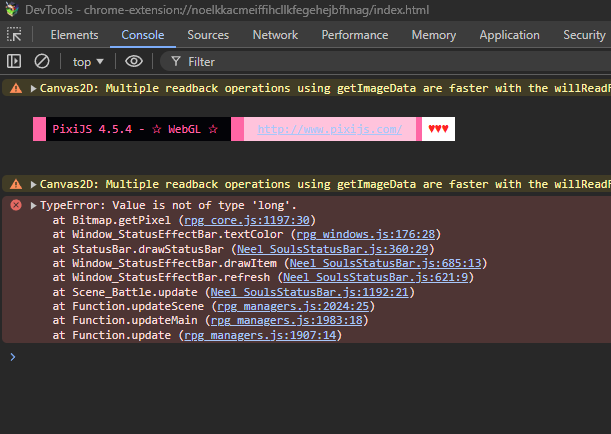Click the red error circle icon
The image size is (611, 434).
click(x=16, y=205)
